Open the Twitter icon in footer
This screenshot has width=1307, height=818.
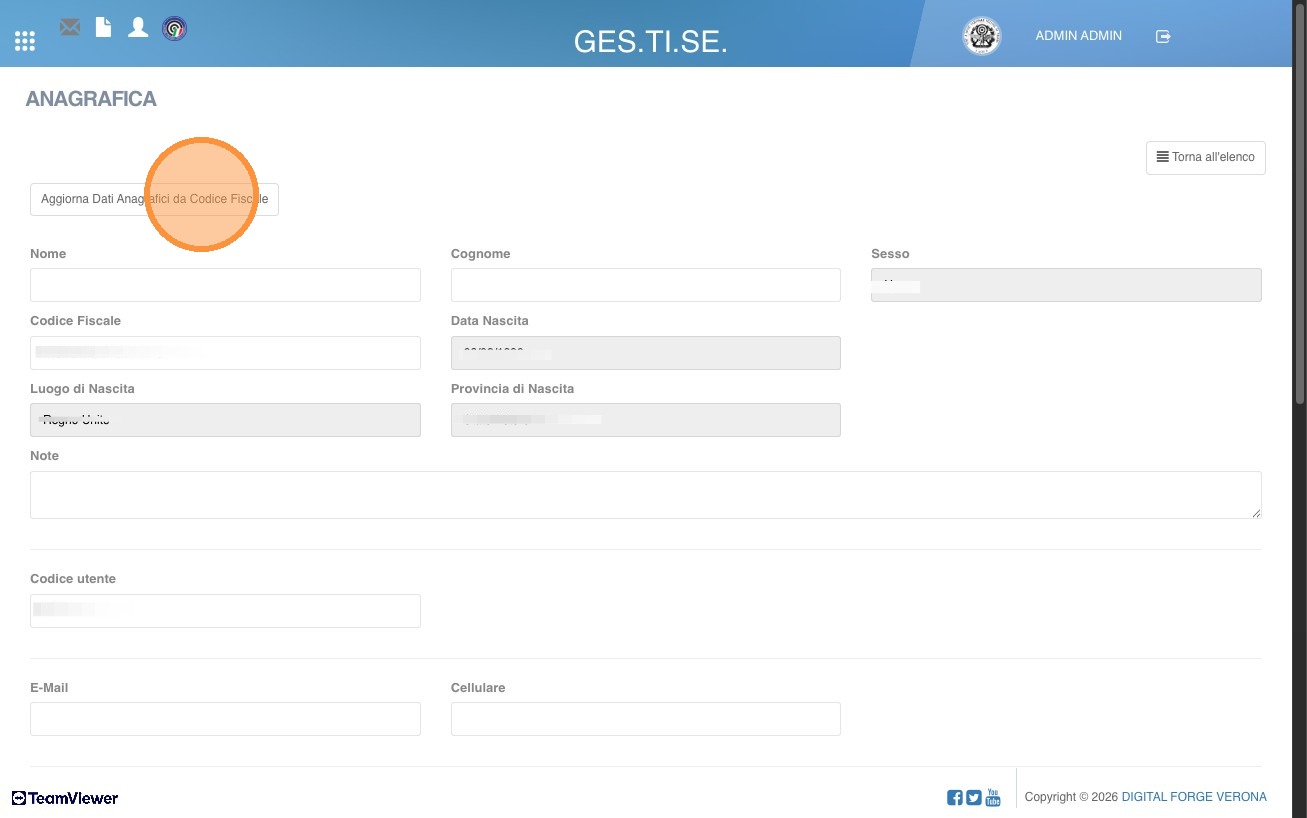pyautogui.click(x=974, y=798)
